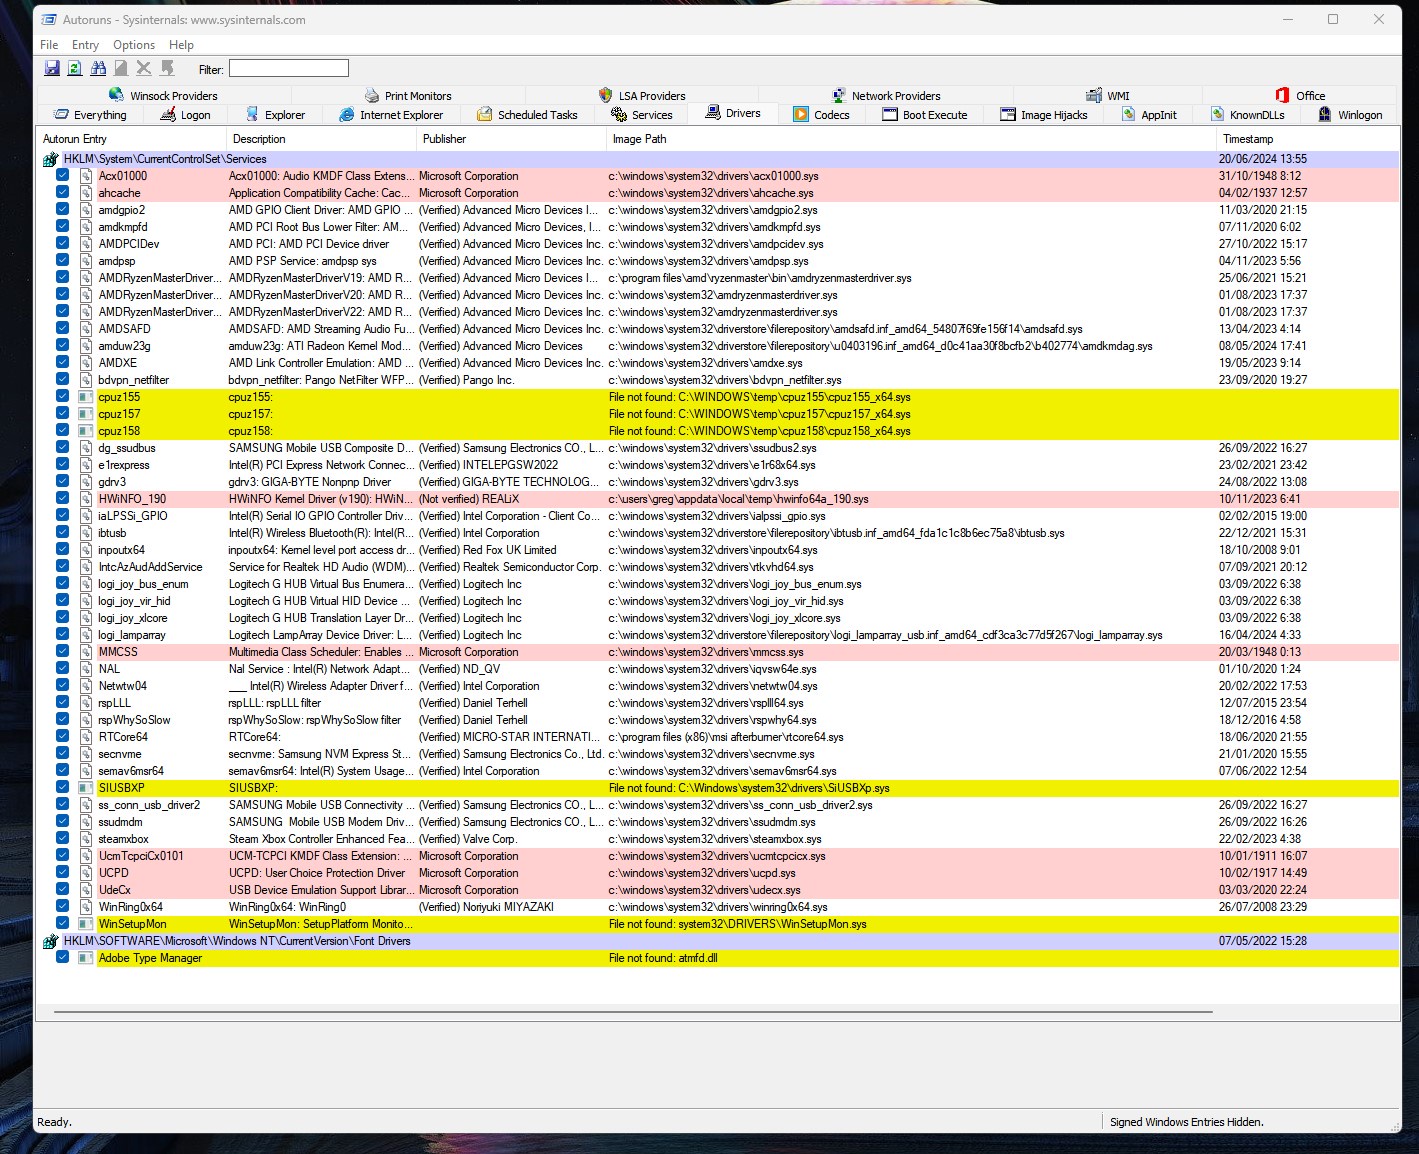Open the Services tab
Image resolution: width=1419 pixels, height=1154 pixels.
(642, 115)
